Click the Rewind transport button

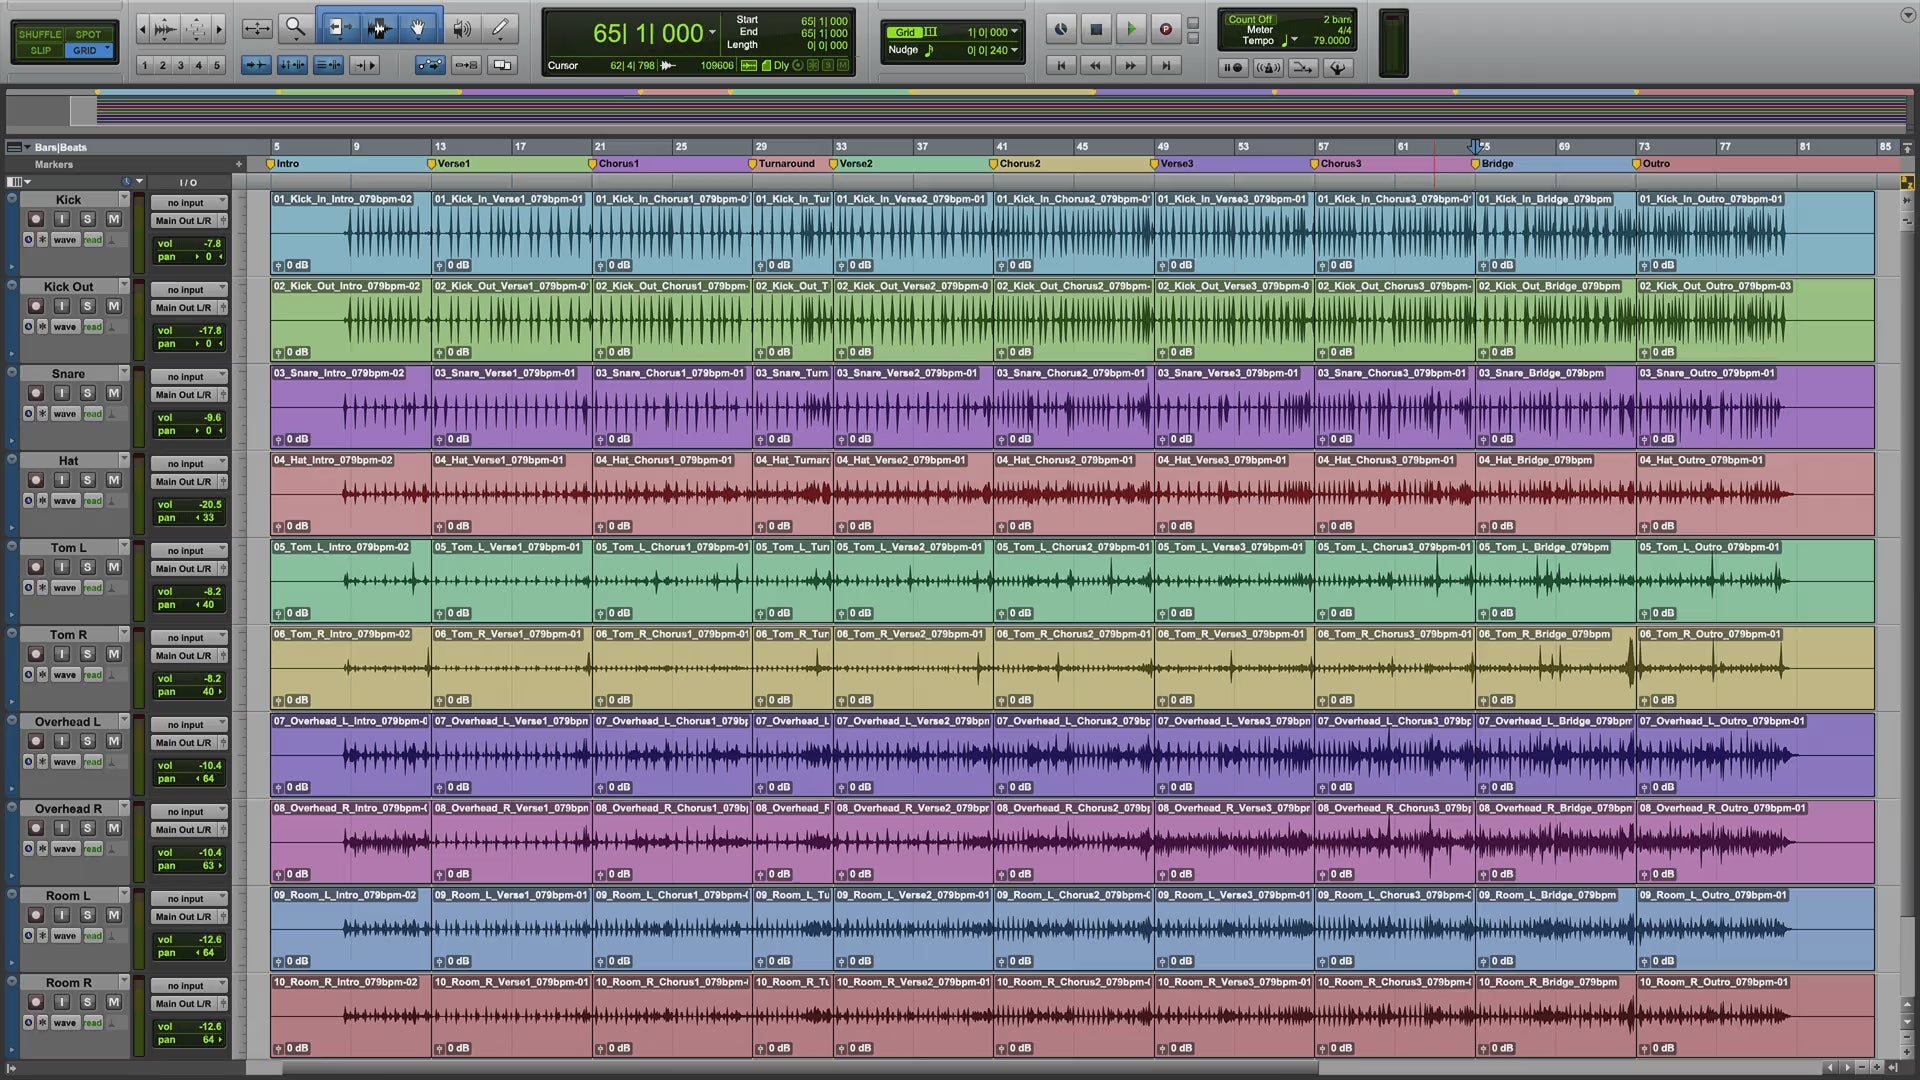coord(1096,65)
